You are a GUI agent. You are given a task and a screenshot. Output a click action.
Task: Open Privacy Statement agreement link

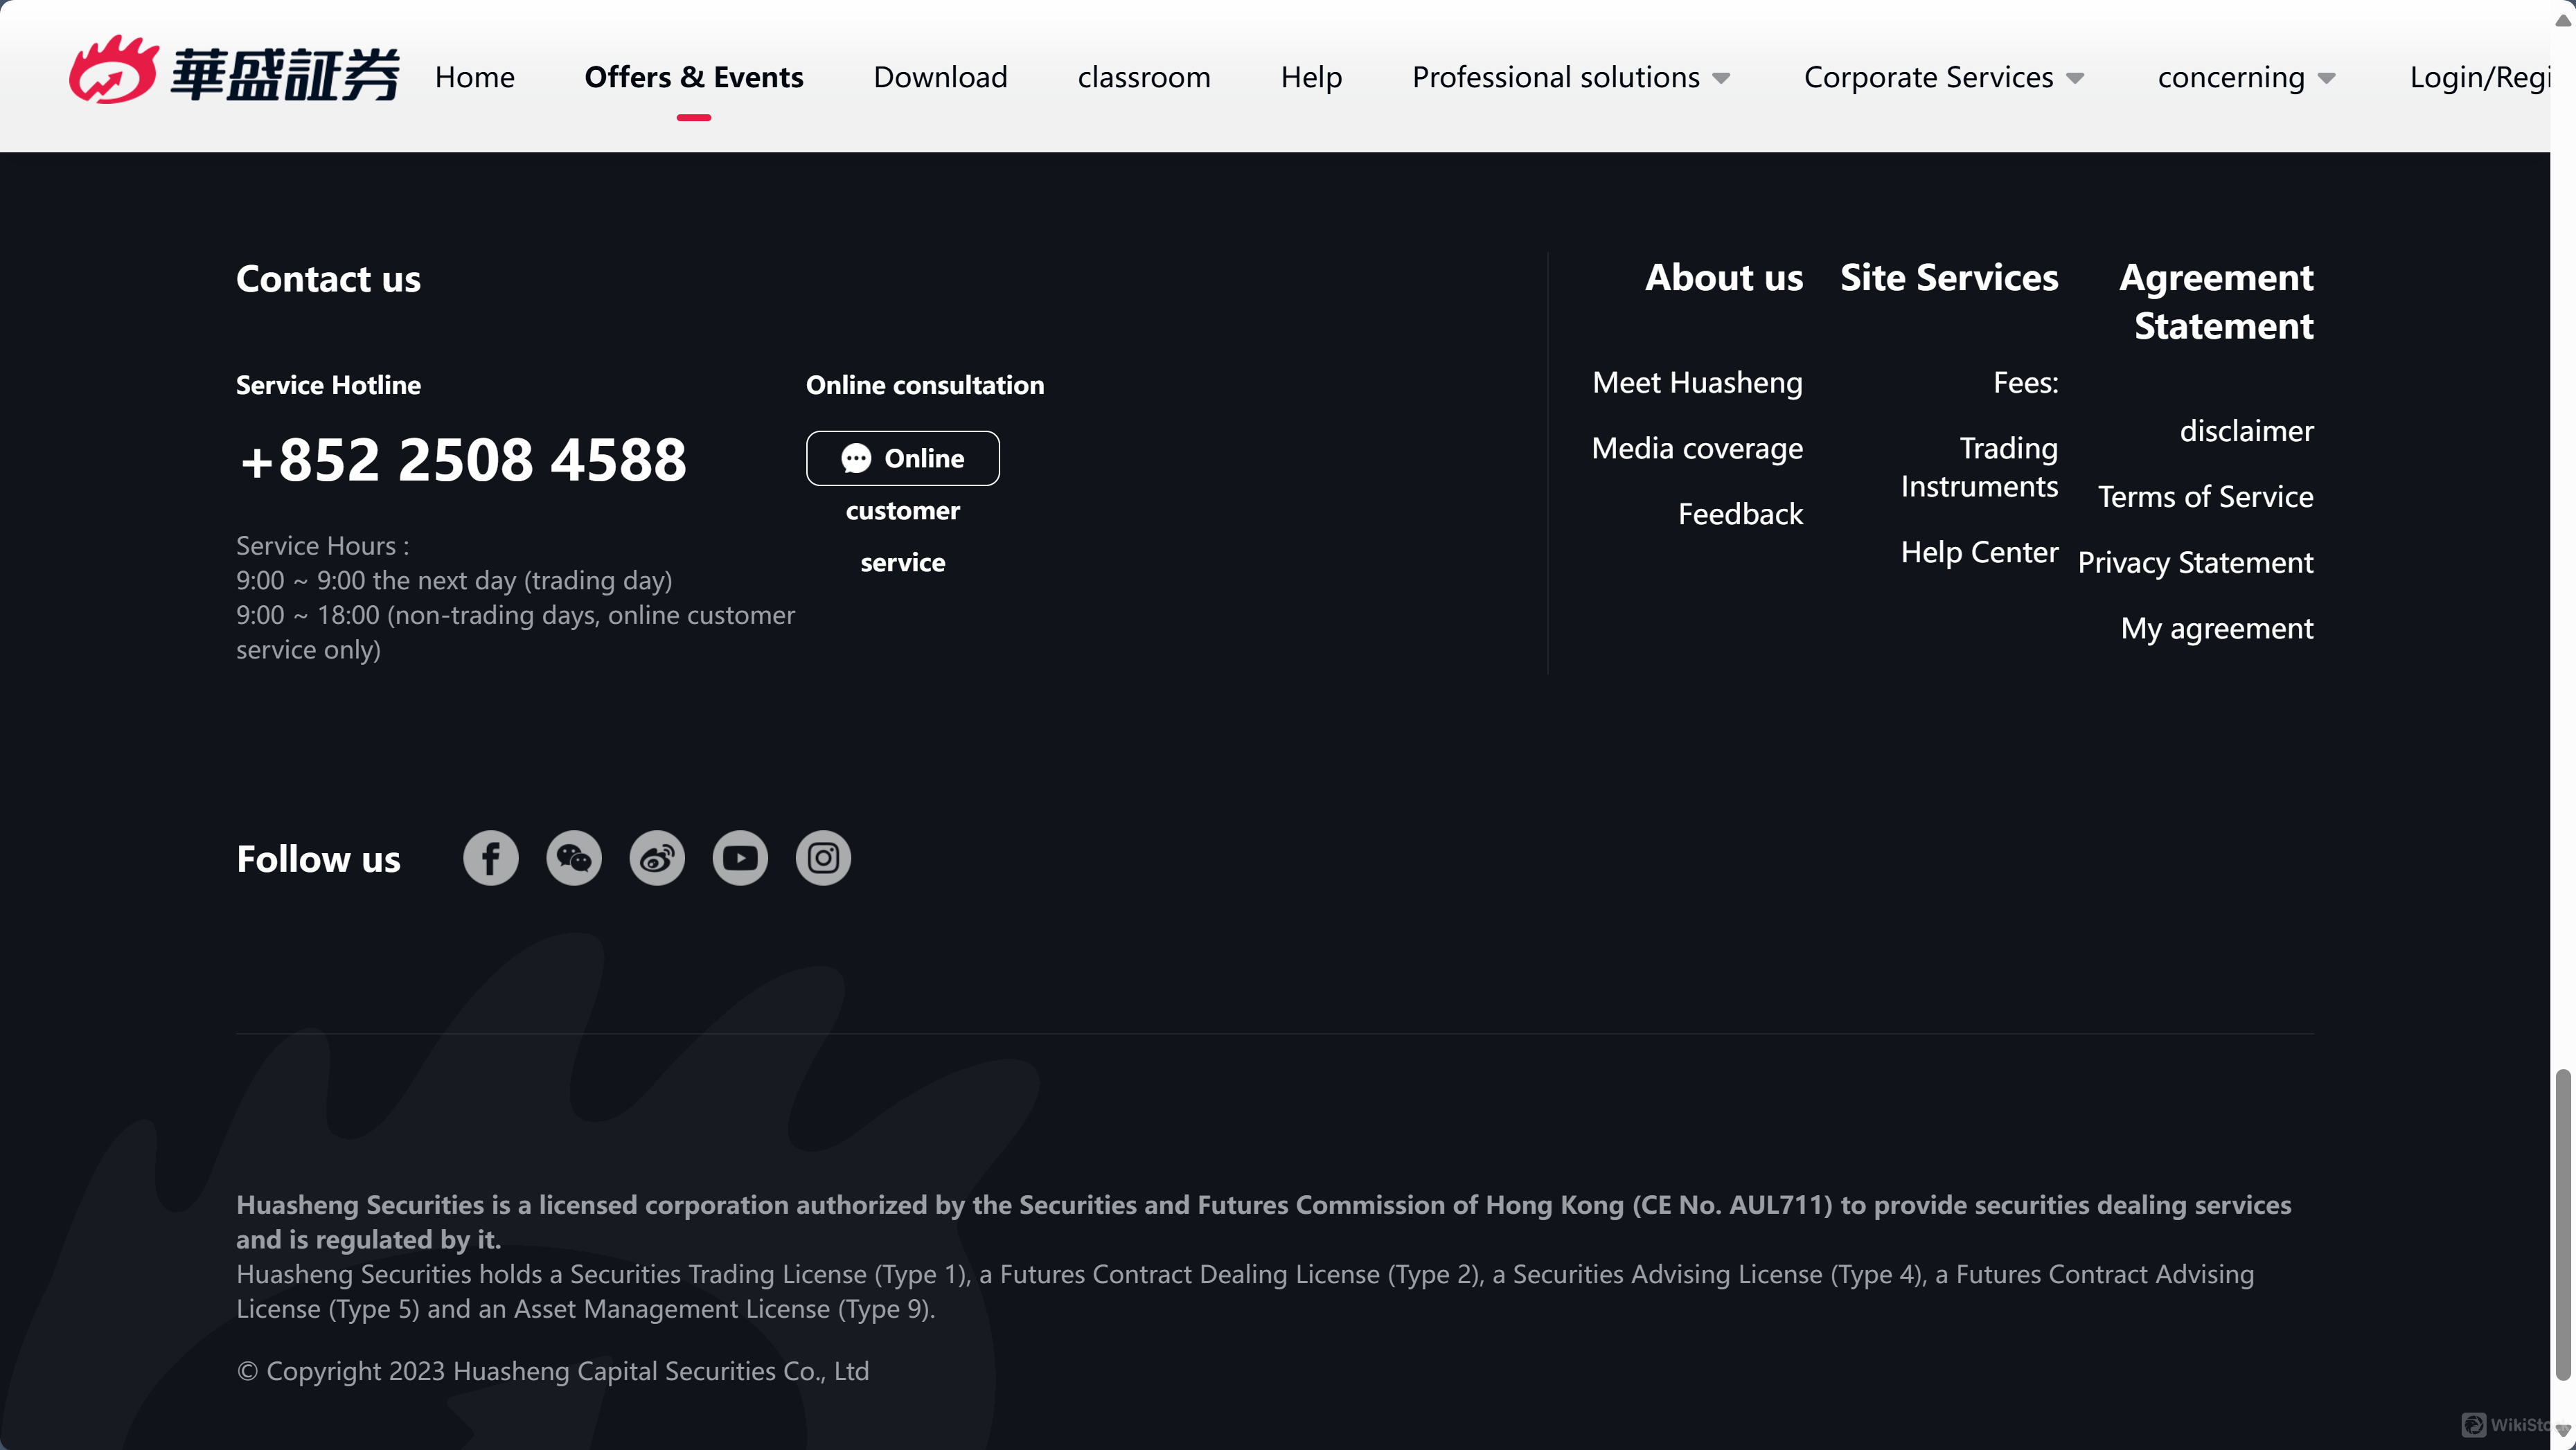[x=2196, y=561]
